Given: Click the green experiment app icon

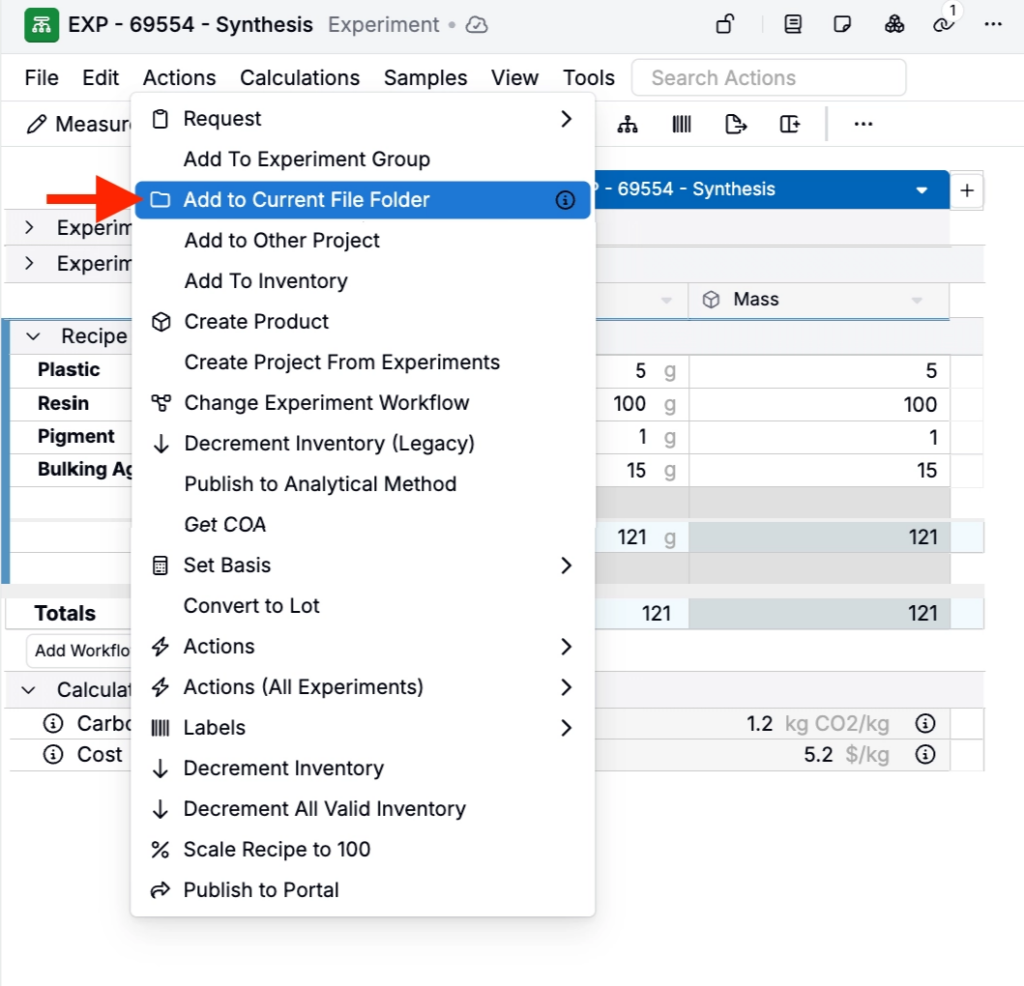Looking at the screenshot, I should (41, 25).
